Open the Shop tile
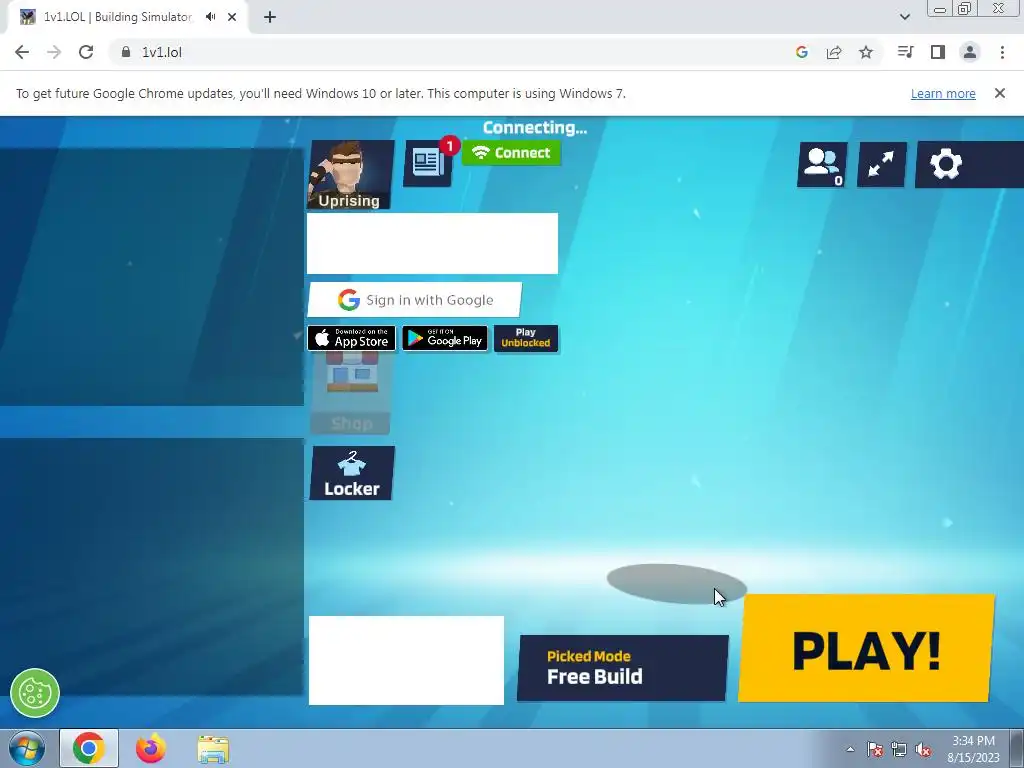This screenshot has width=1024, height=768. click(x=351, y=393)
